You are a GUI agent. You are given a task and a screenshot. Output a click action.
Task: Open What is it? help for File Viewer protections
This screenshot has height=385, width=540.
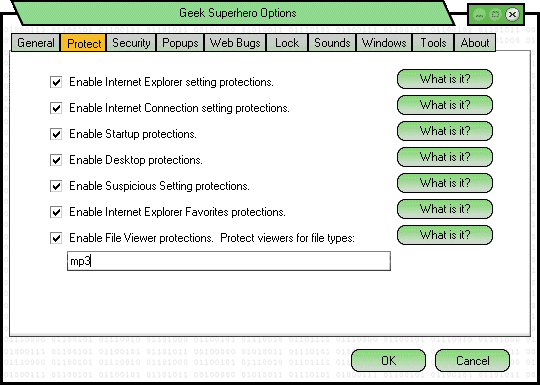point(445,235)
